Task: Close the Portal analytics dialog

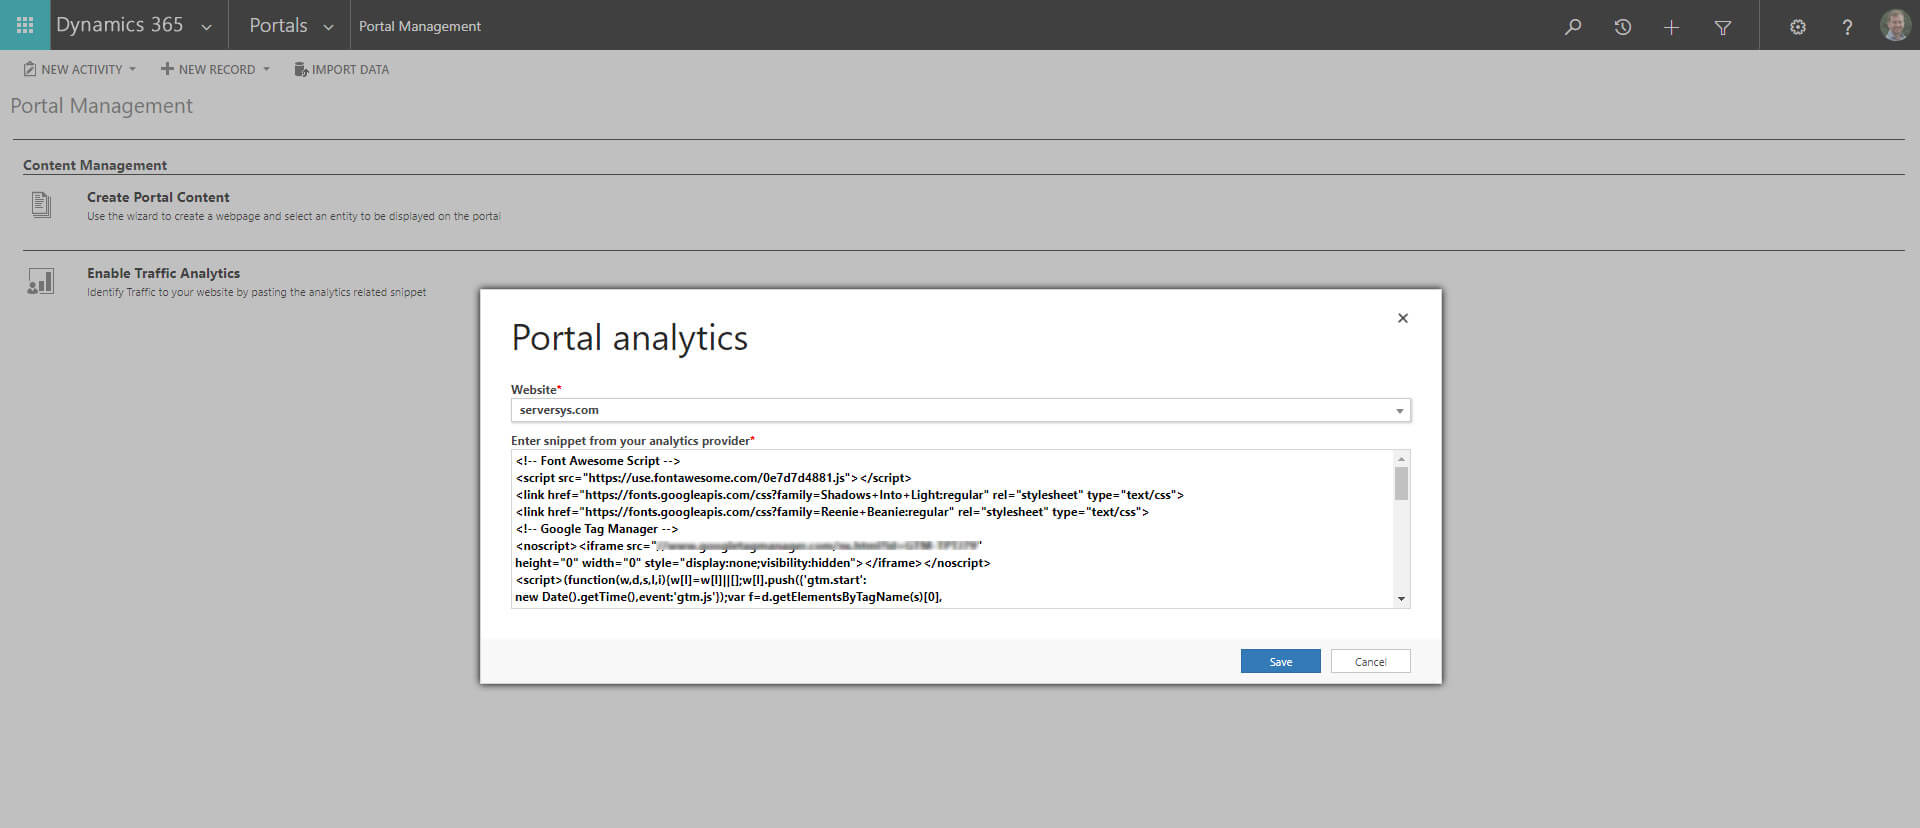Action: (1403, 318)
